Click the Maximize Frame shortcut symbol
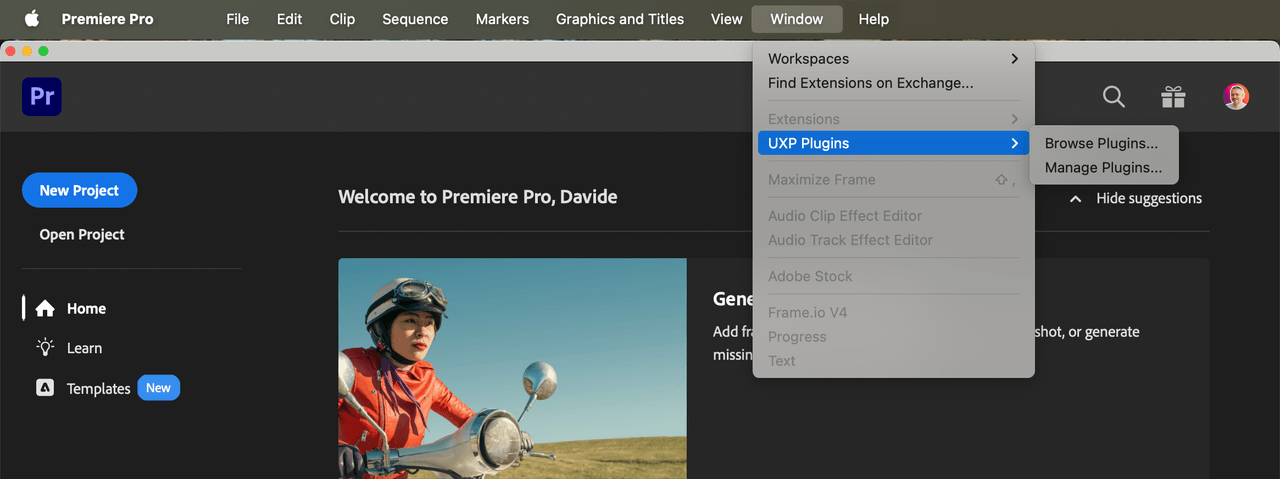 point(1004,180)
